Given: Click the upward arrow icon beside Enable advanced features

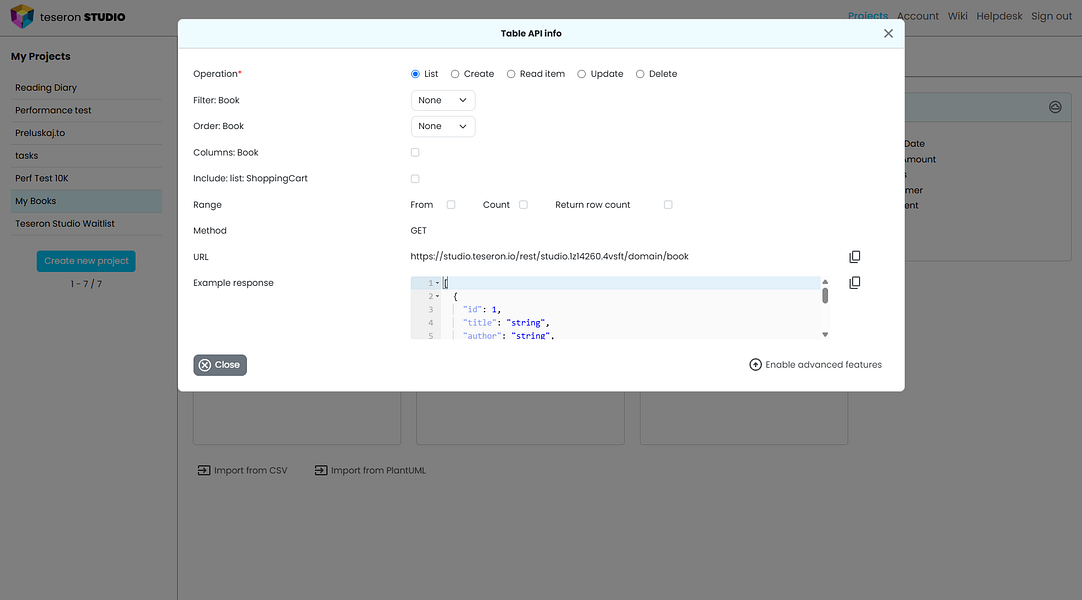Looking at the screenshot, I should [756, 365].
